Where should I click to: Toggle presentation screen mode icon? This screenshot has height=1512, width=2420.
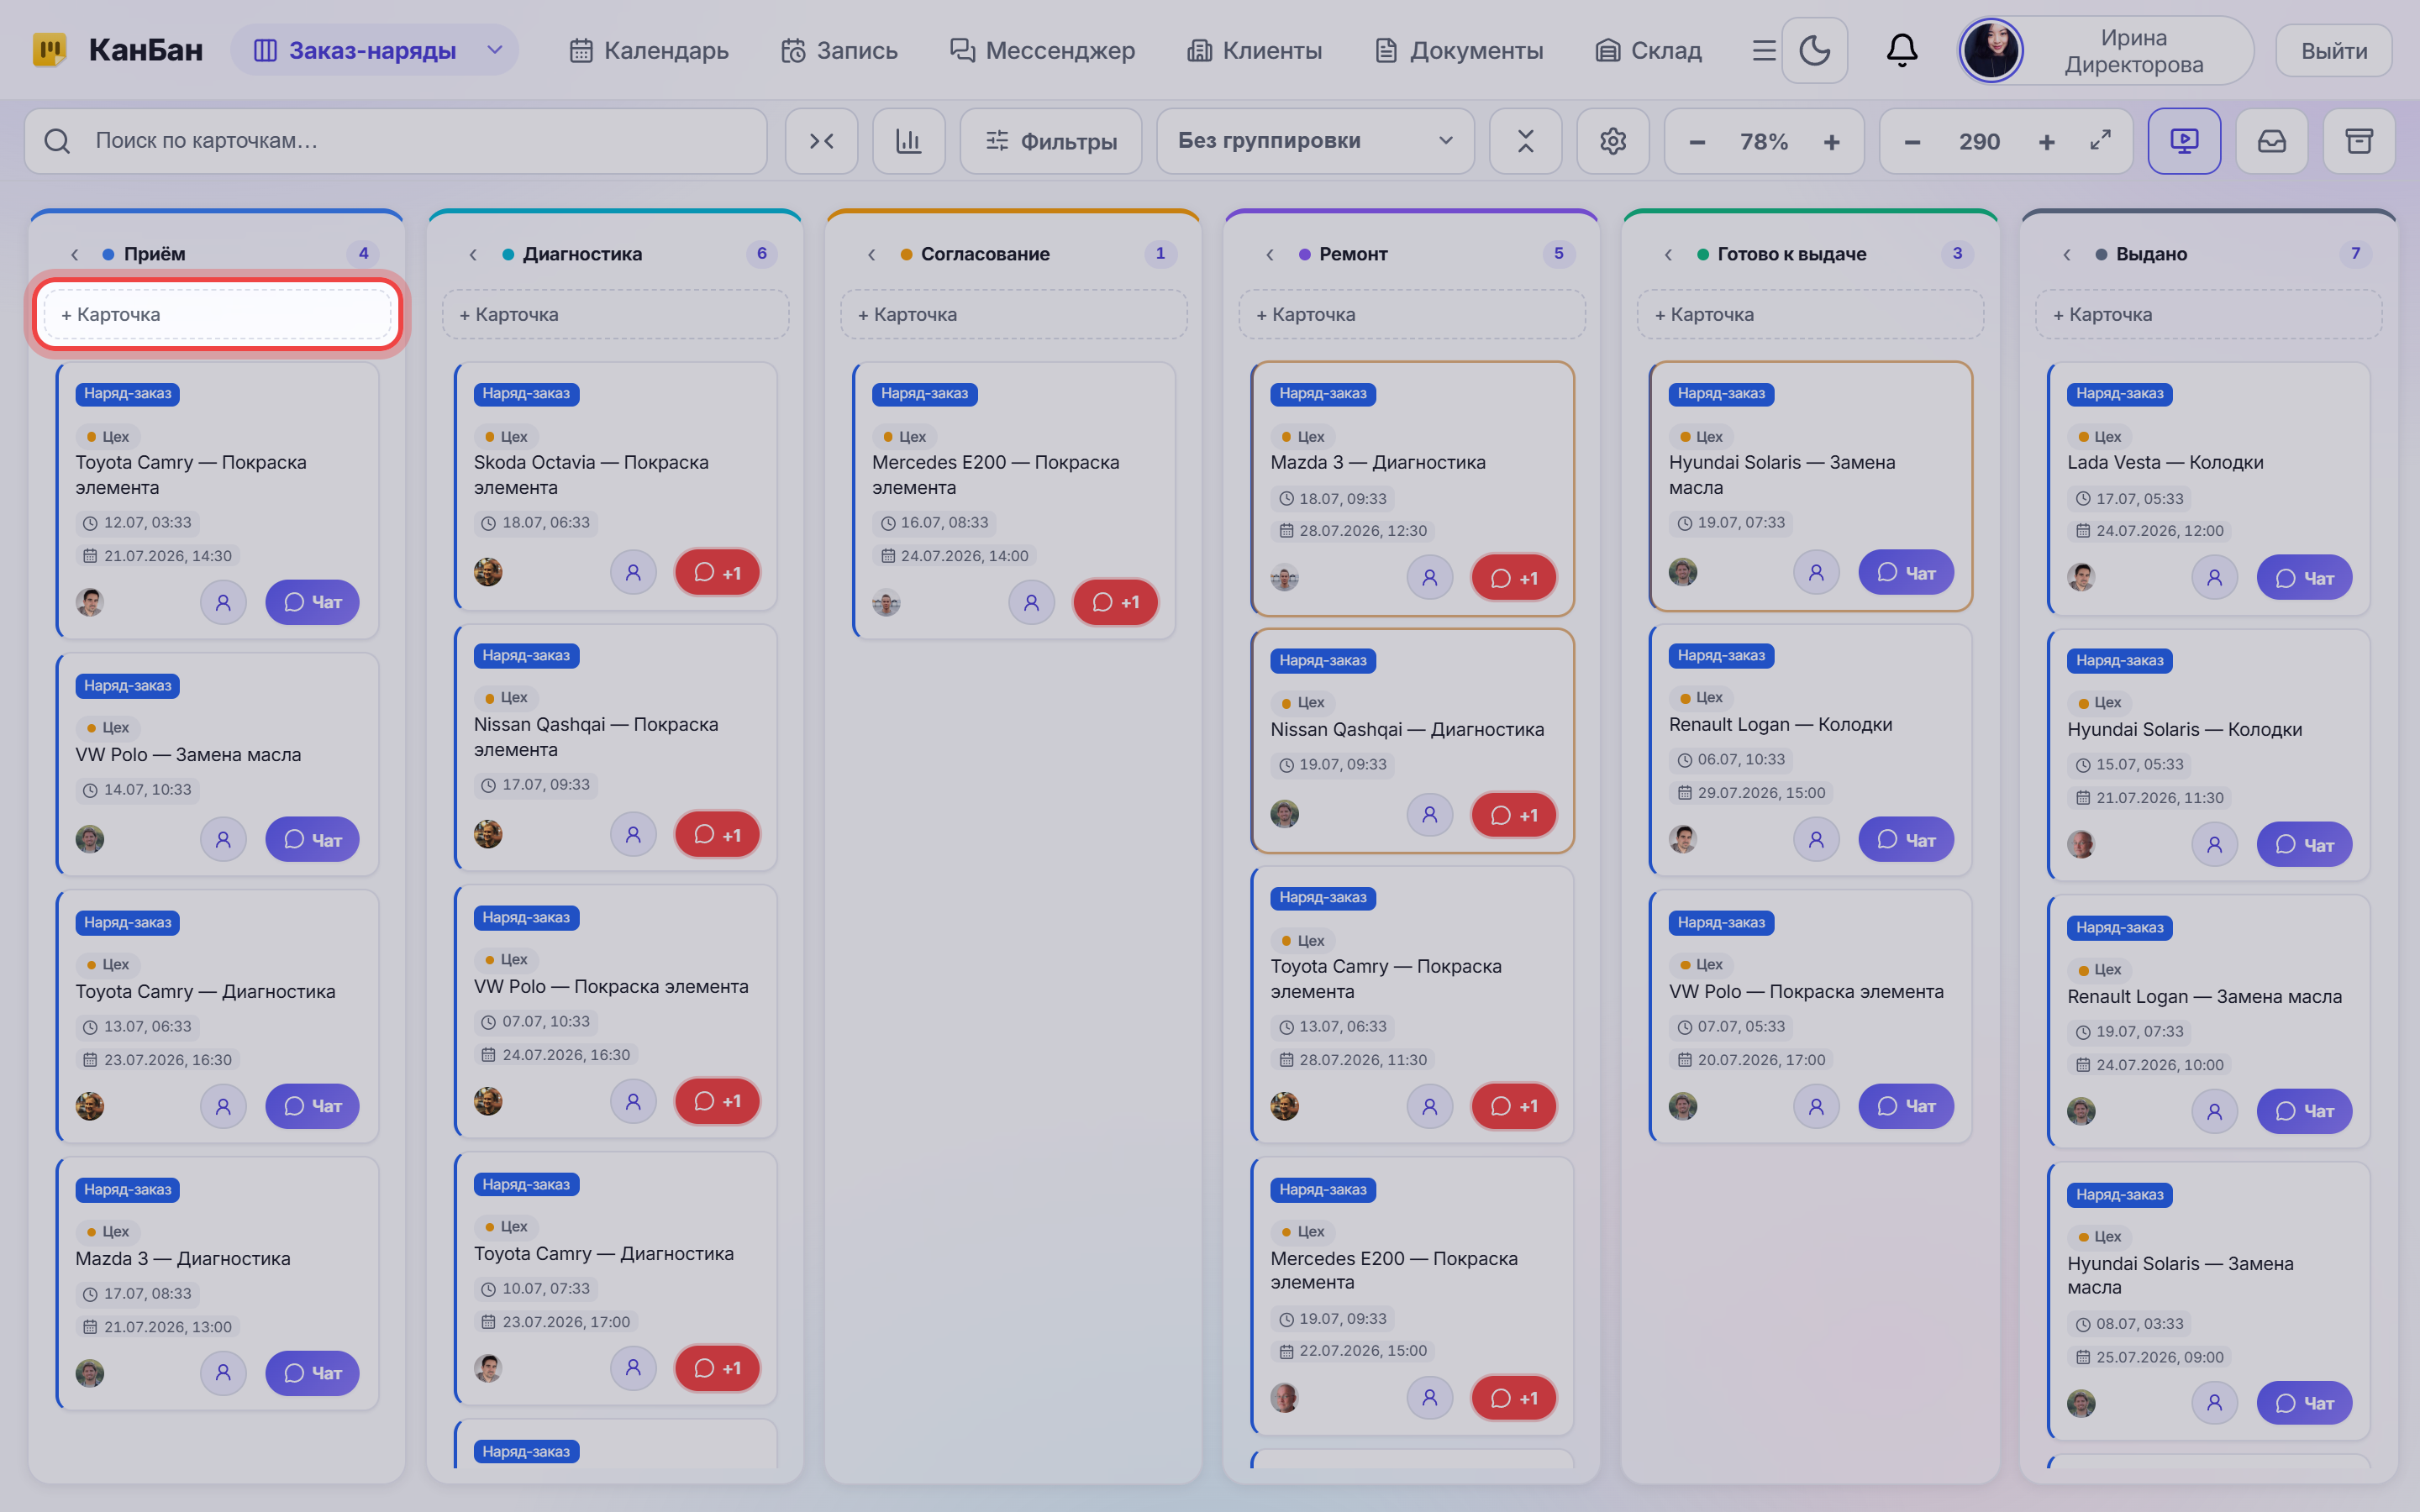pos(2184,141)
